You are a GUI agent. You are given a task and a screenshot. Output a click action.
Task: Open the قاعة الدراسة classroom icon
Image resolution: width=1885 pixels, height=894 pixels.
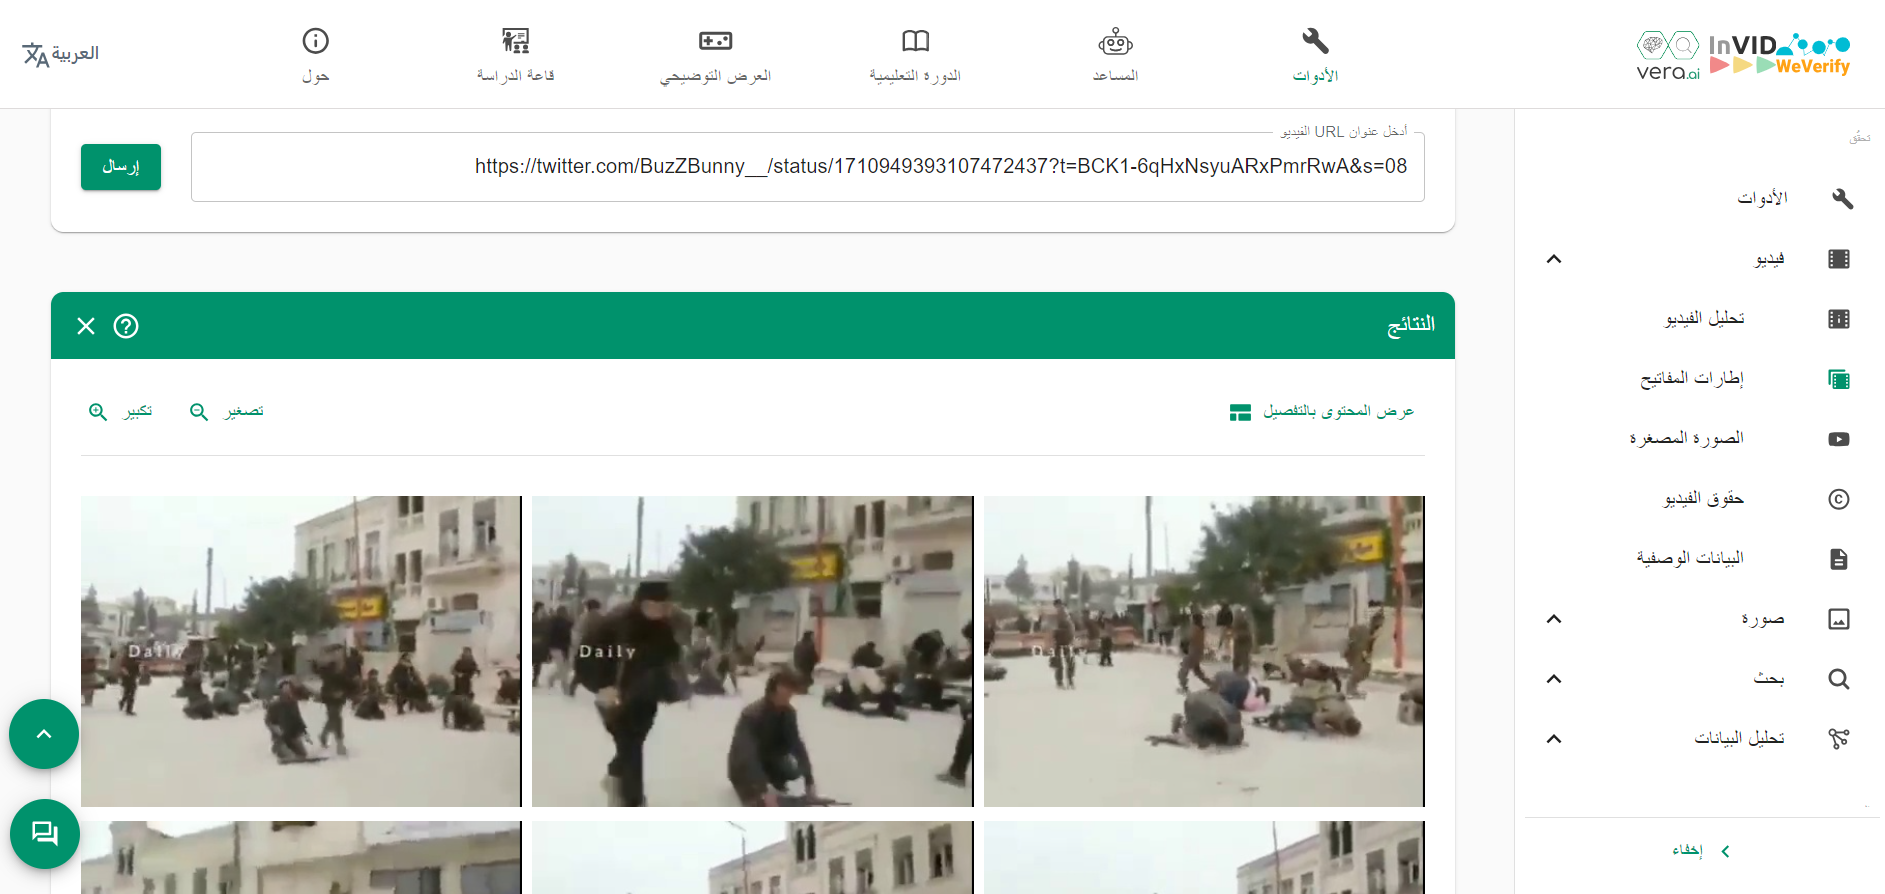tap(515, 41)
